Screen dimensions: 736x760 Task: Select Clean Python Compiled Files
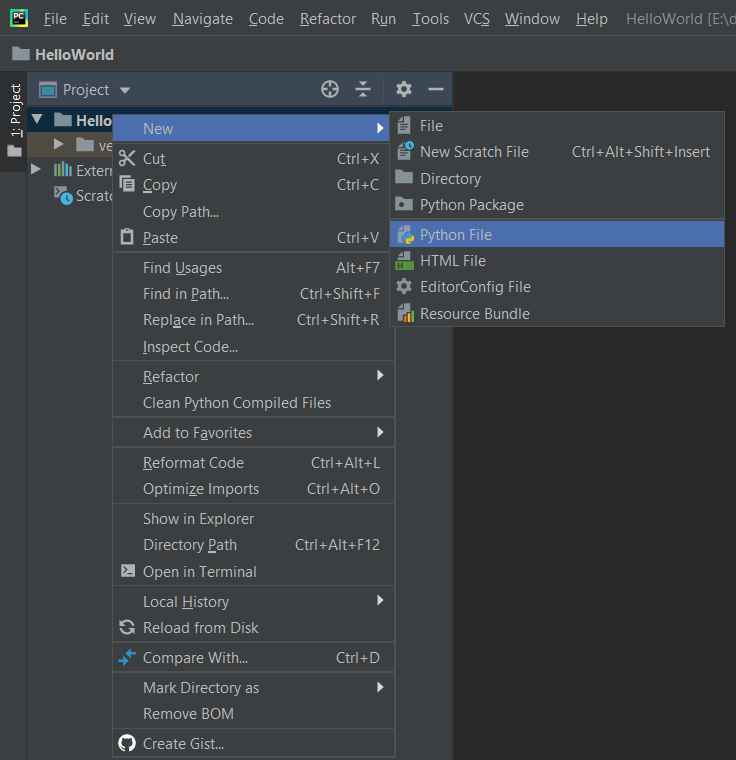tap(254, 403)
